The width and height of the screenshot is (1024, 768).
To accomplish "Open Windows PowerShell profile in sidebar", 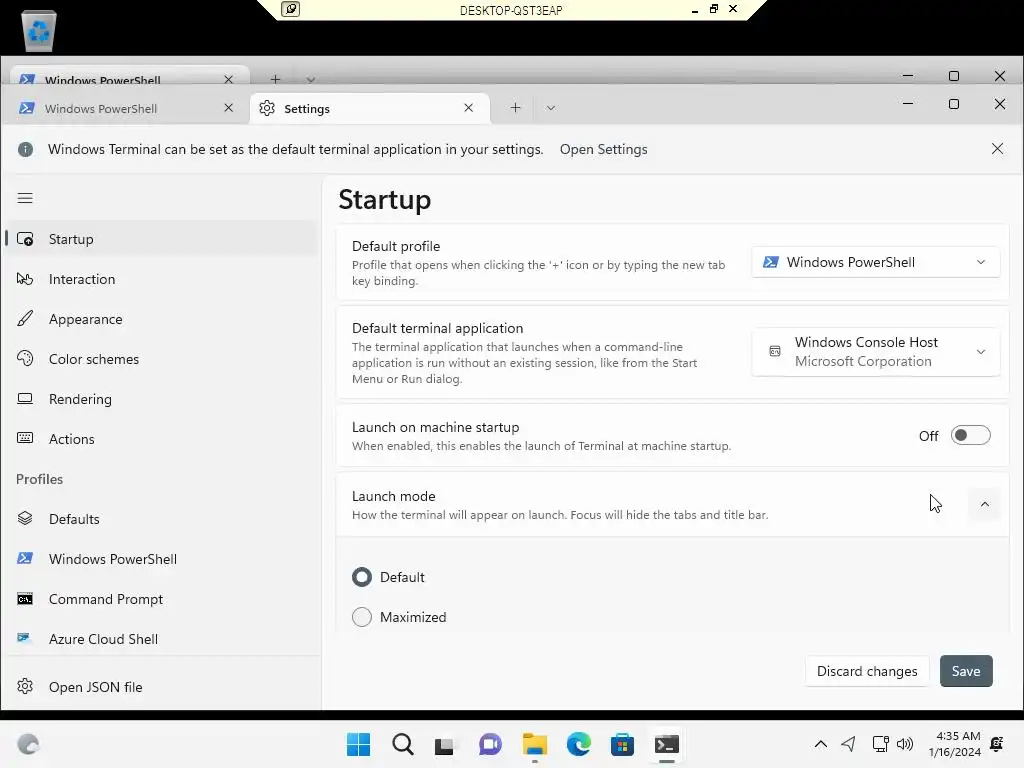I will pos(161,559).
